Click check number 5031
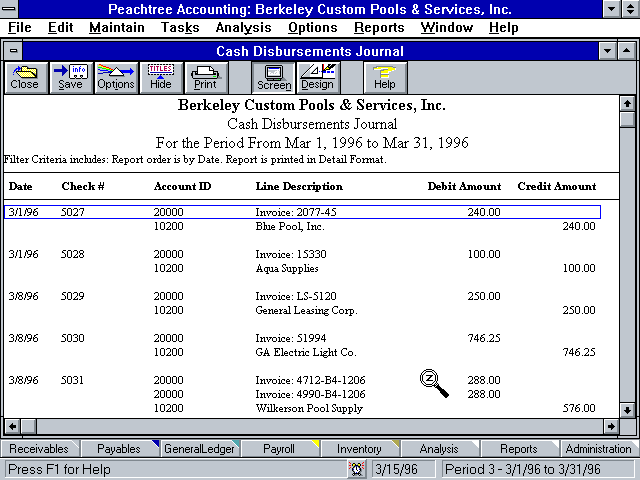 [x=73, y=380]
